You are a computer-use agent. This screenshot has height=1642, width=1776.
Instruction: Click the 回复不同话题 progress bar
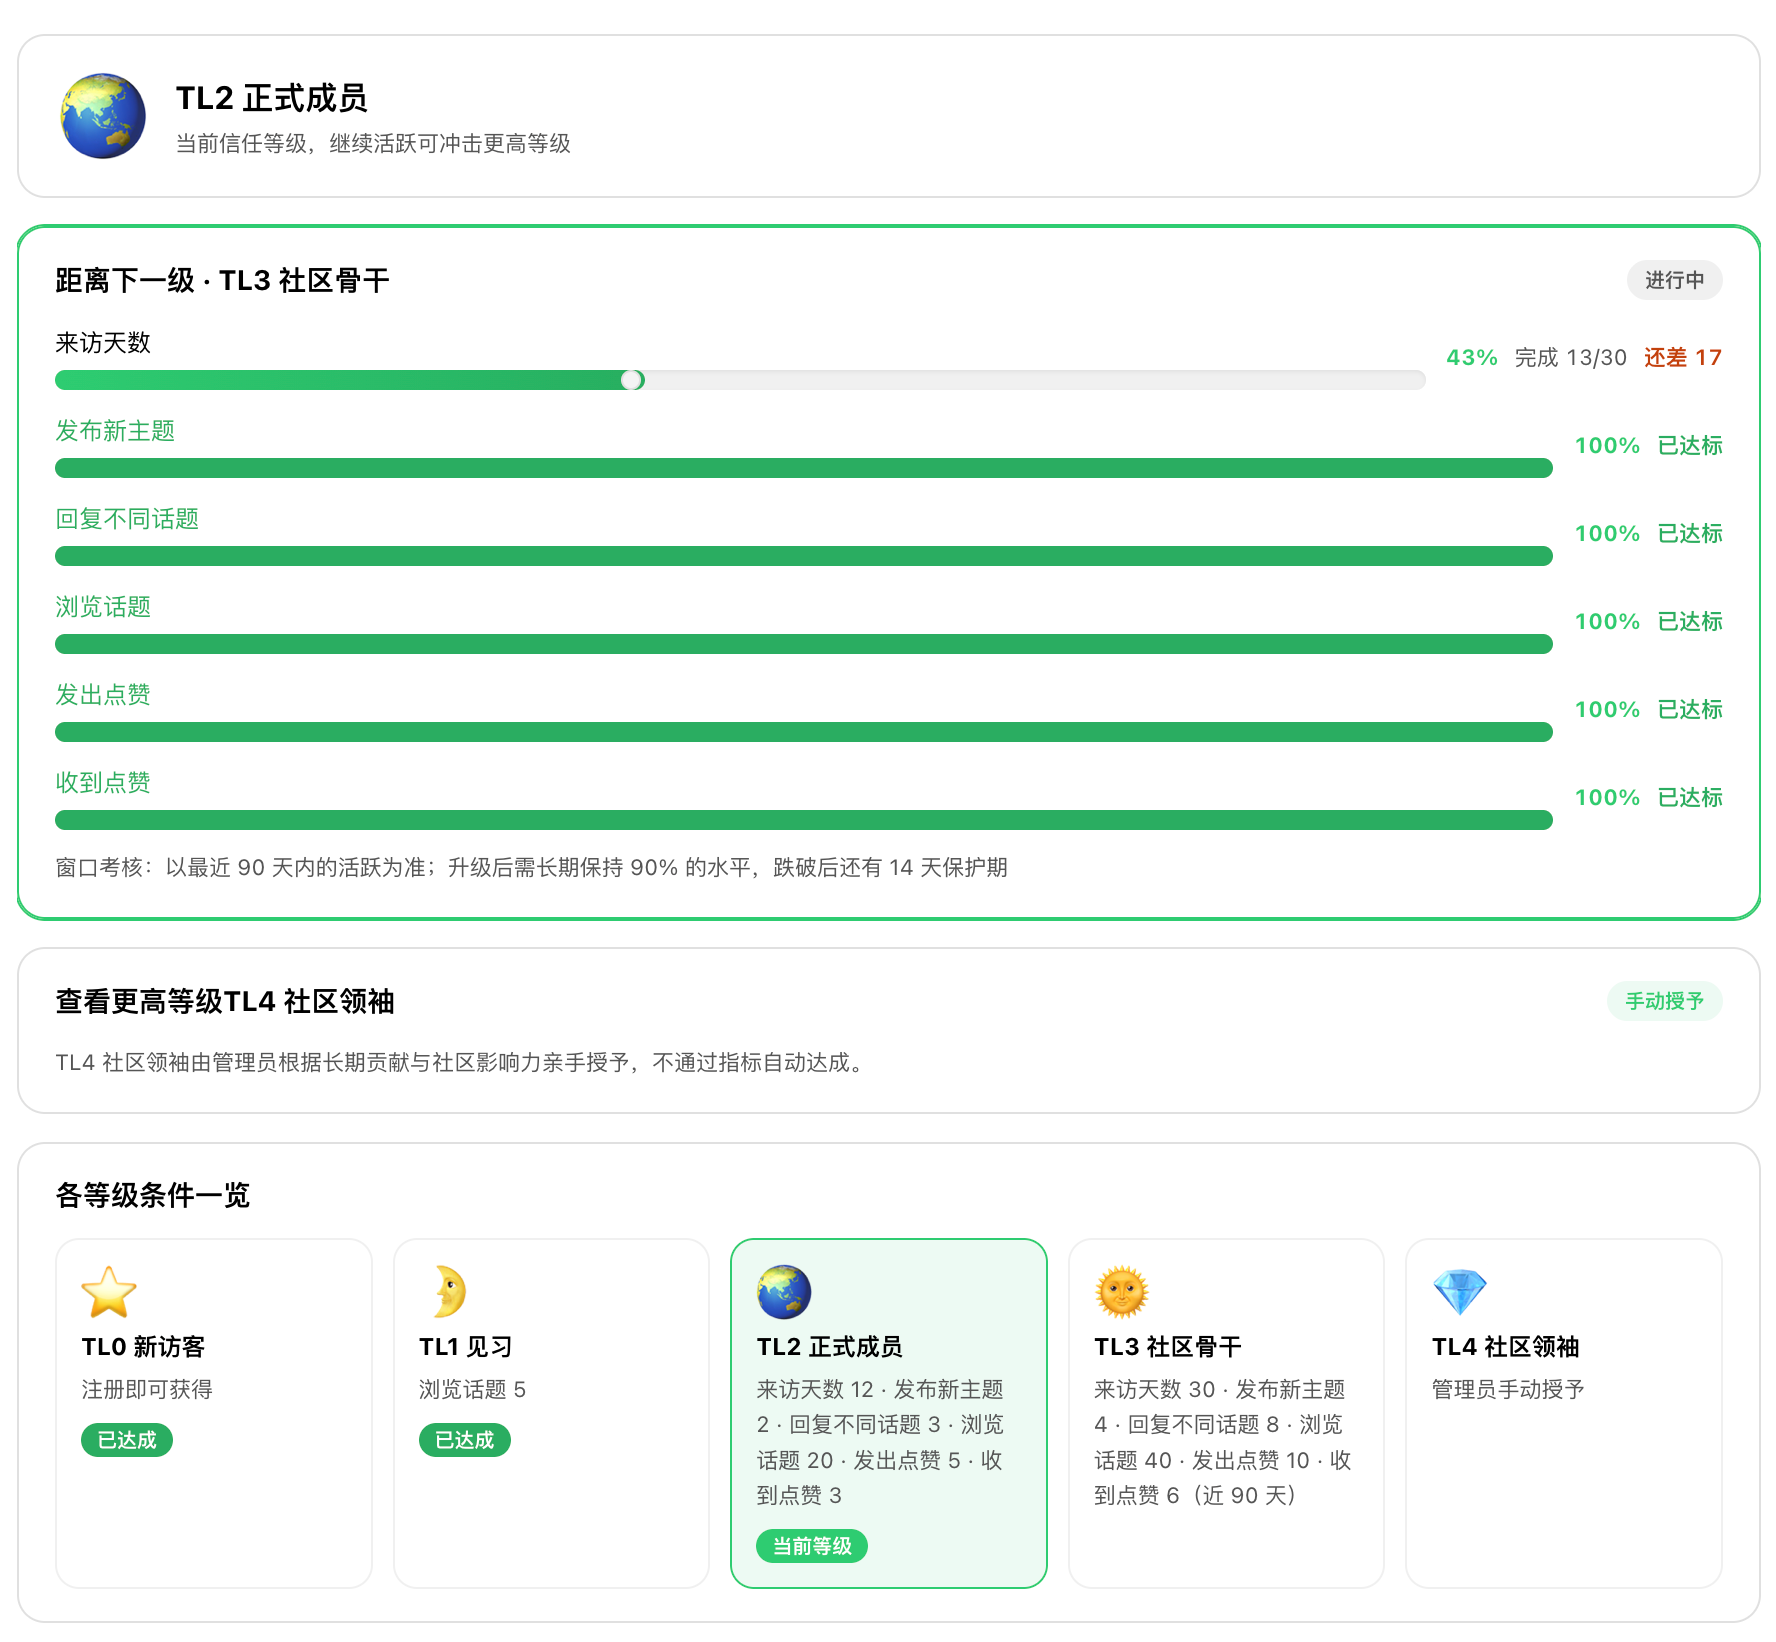click(804, 556)
